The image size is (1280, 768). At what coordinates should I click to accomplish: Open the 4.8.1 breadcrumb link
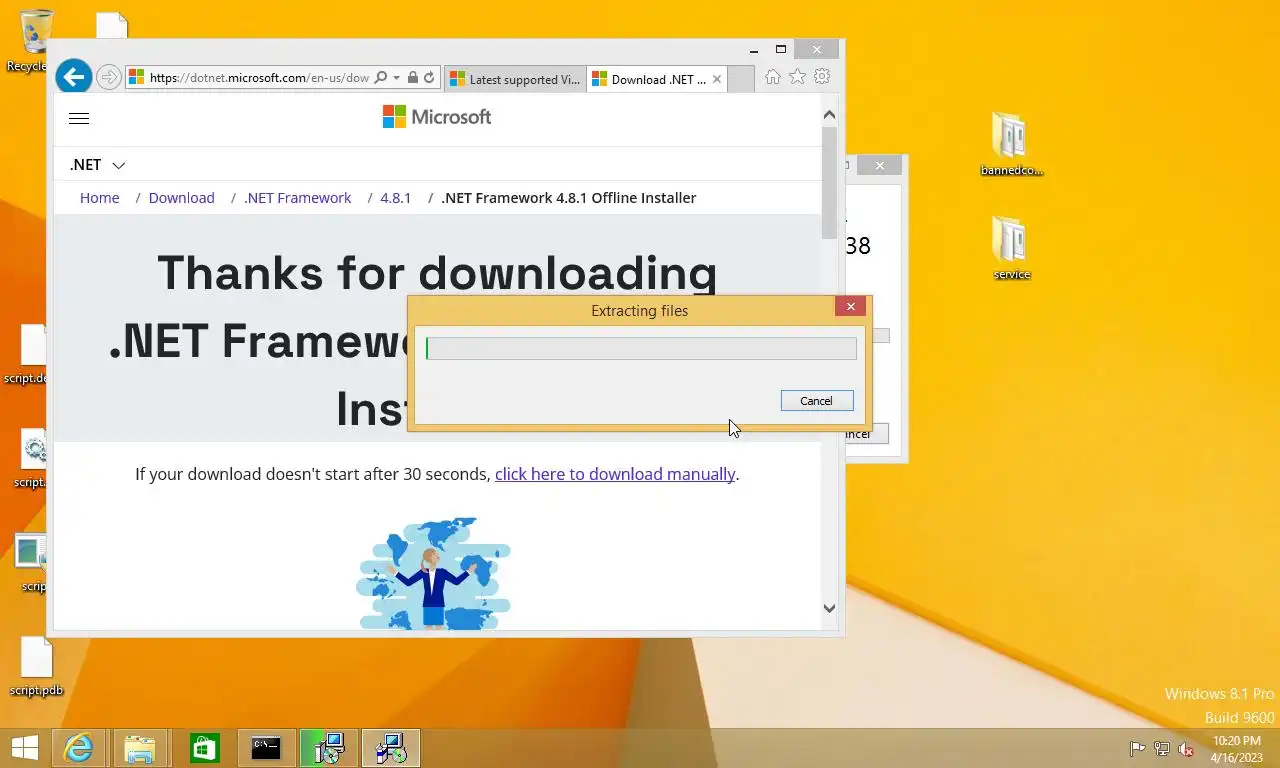pos(395,198)
